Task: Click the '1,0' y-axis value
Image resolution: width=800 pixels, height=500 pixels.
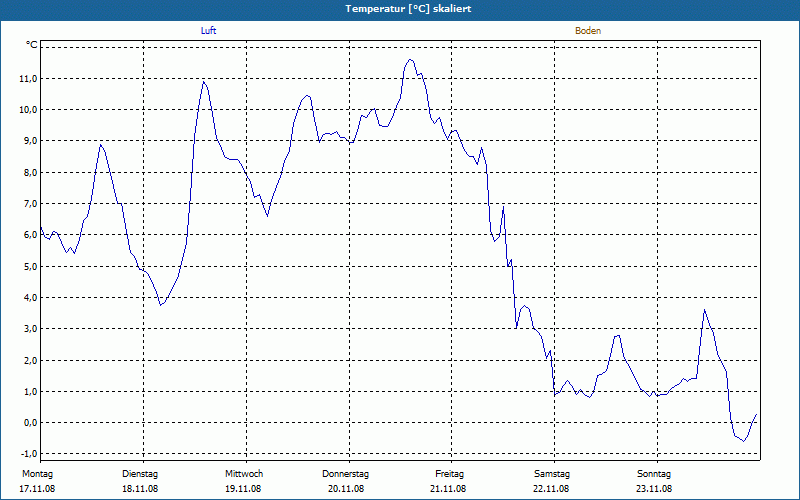Action: pyautogui.click(x=30, y=391)
